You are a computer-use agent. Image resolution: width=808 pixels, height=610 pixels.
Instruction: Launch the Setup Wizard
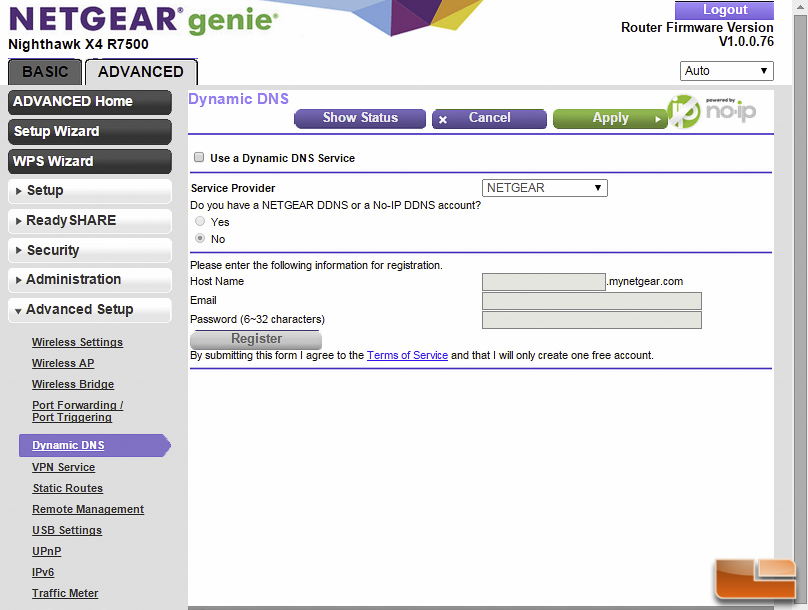coord(90,131)
